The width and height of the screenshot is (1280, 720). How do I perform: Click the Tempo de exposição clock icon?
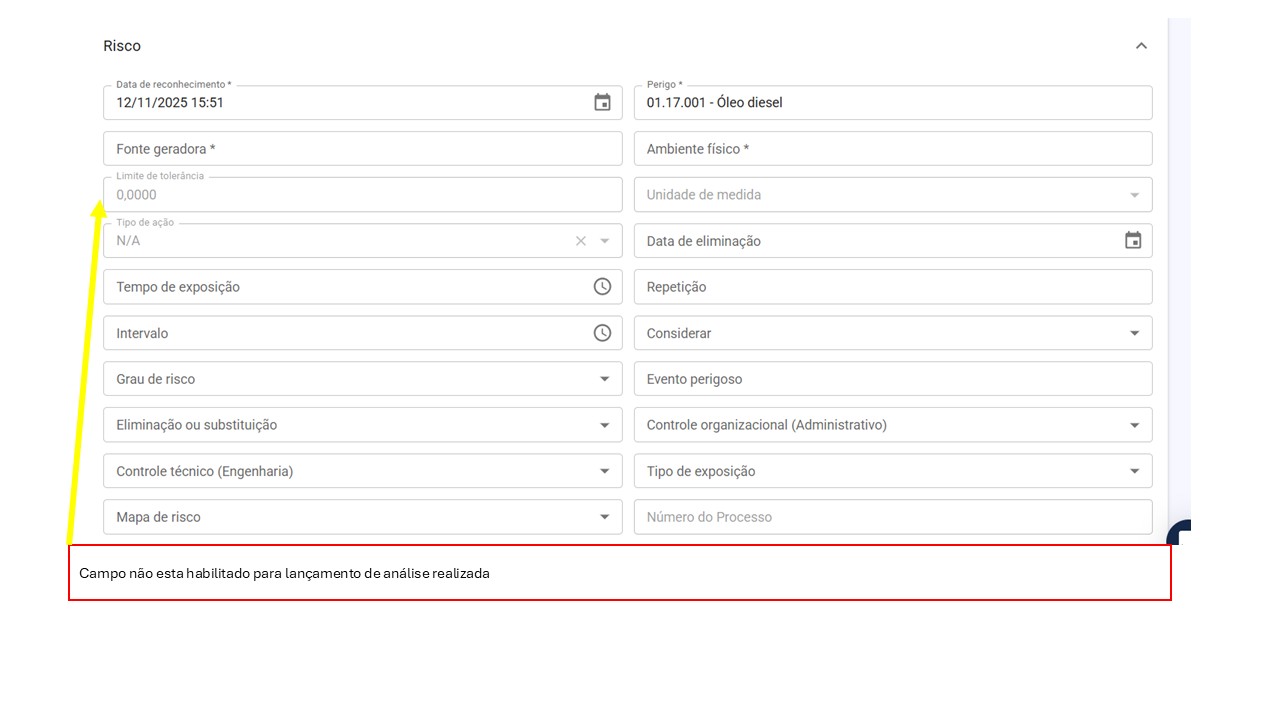point(602,286)
